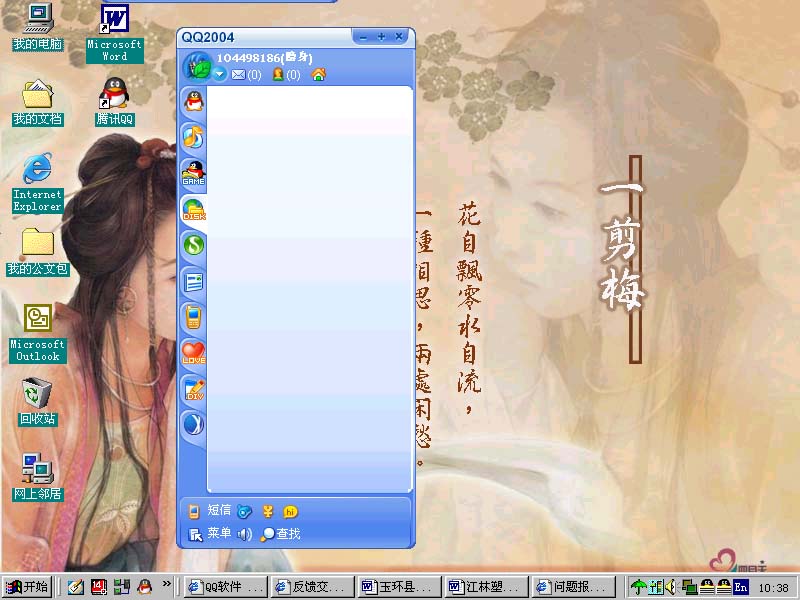Viewport: 800px width, 600px height.
Task: Open the QQ home page house icon
Action: click(x=319, y=74)
